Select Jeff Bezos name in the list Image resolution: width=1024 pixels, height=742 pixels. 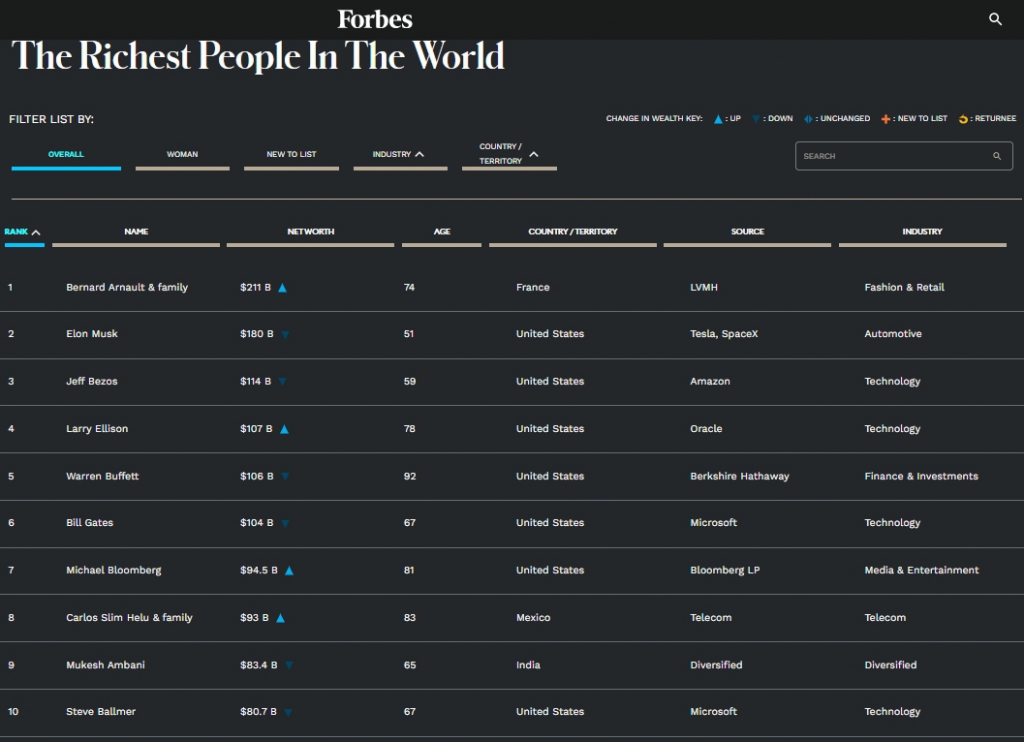coord(91,381)
